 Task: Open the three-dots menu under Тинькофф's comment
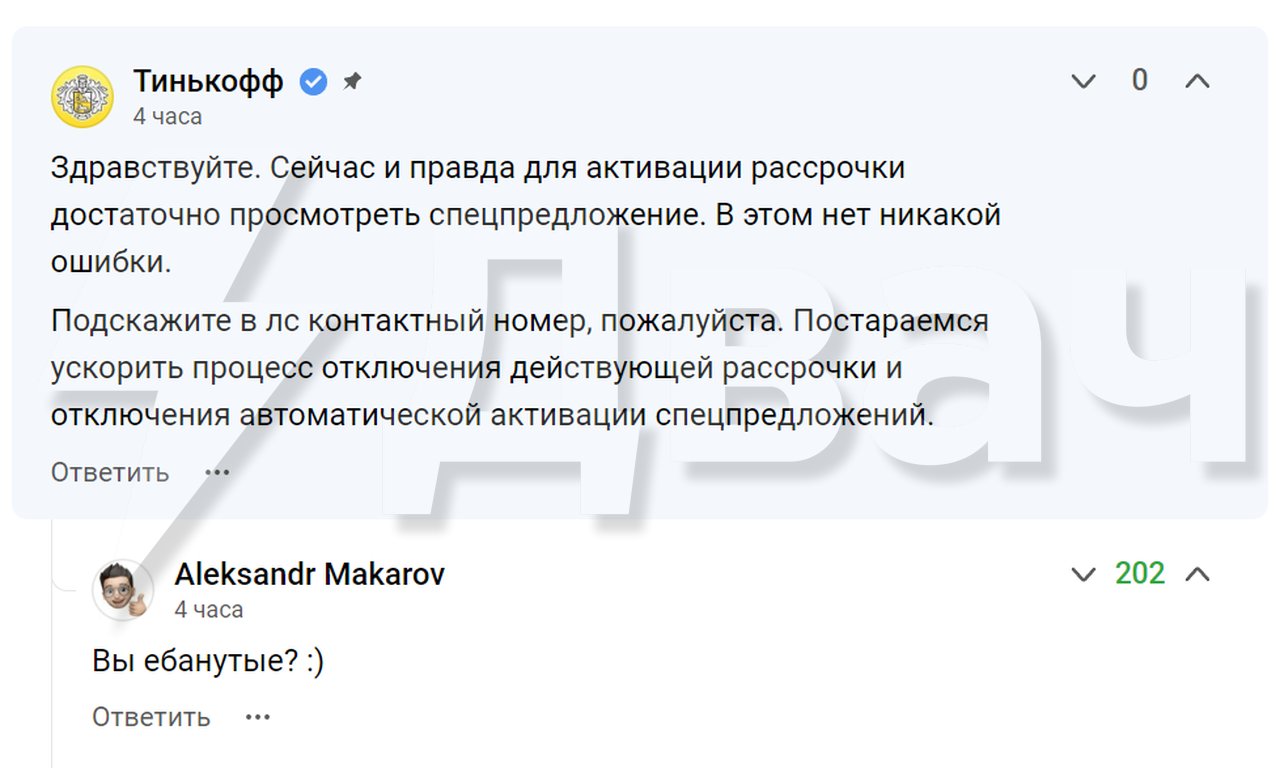click(x=217, y=472)
